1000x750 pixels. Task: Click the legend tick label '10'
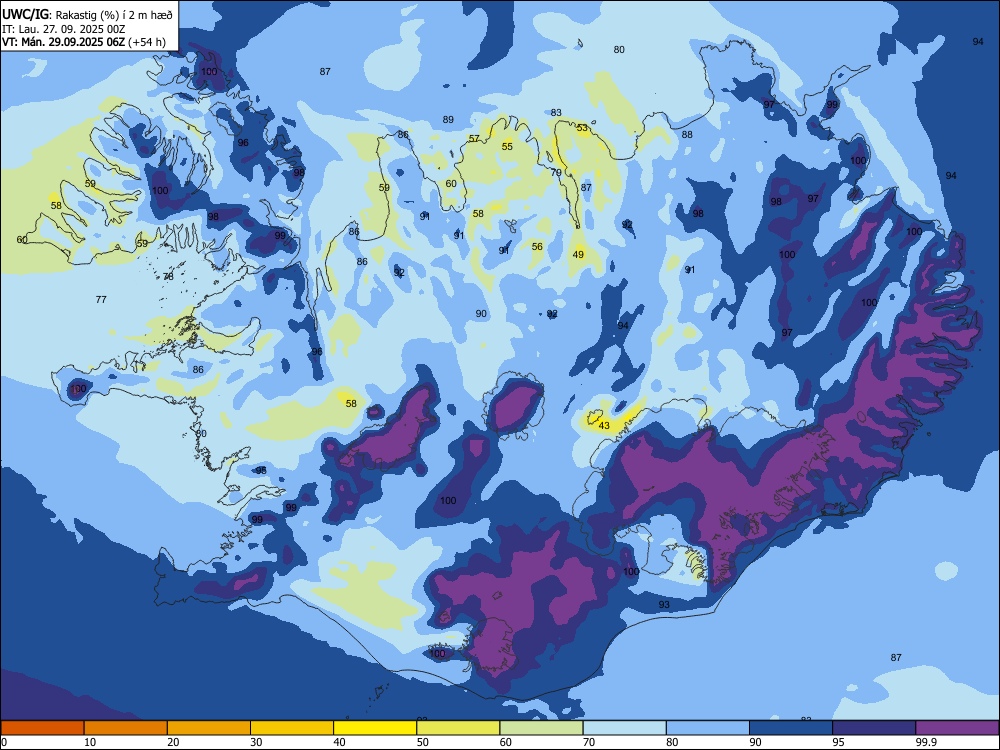(90, 742)
